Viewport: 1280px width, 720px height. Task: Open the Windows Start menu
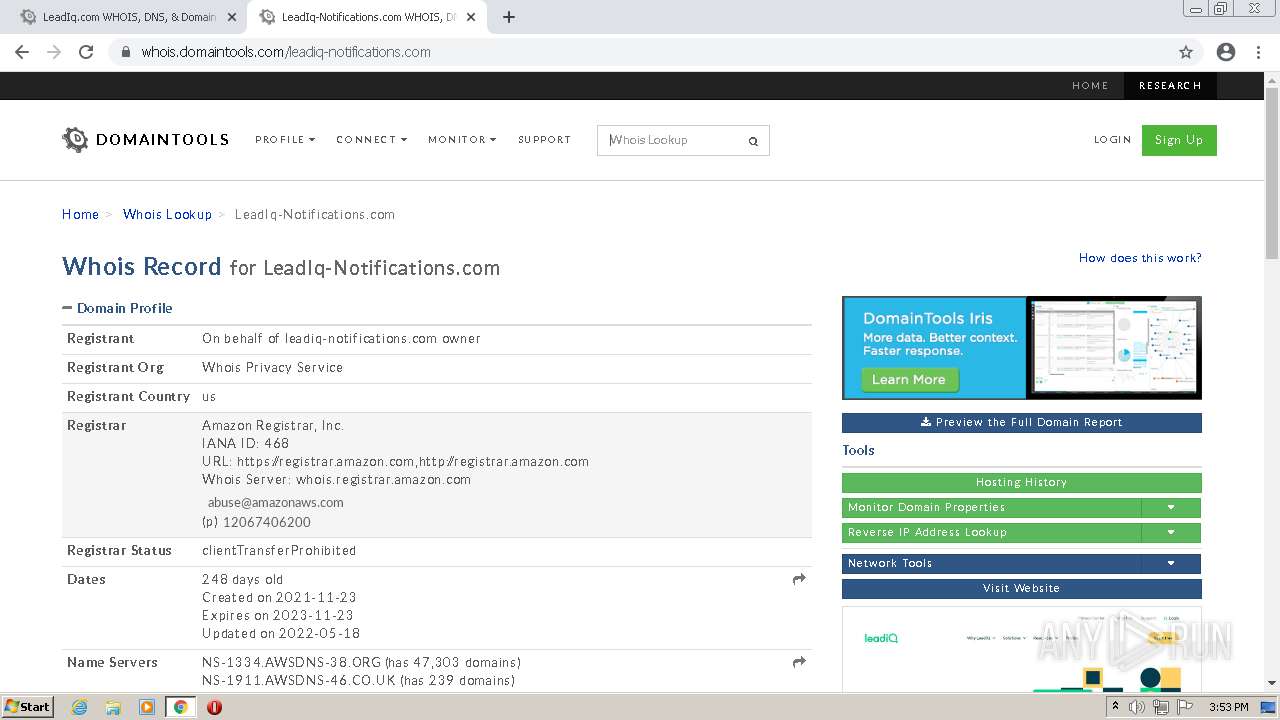pyautogui.click(x=28, y=707)
